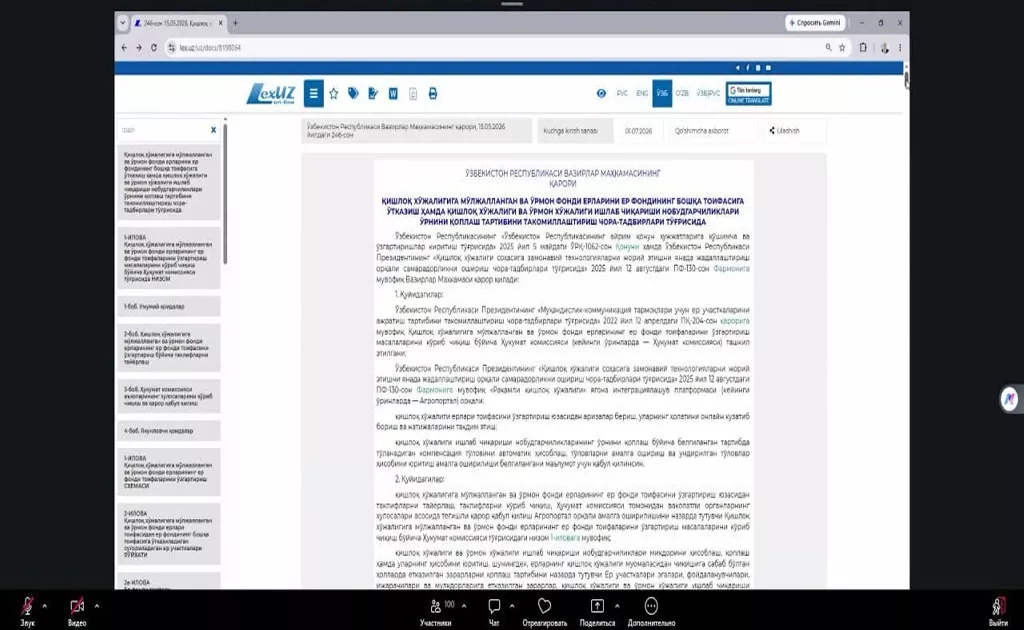This screenshot has width=1024, height=630.
Task: Leave meeting with the Выйти button
Action: [x=998, y=611]
